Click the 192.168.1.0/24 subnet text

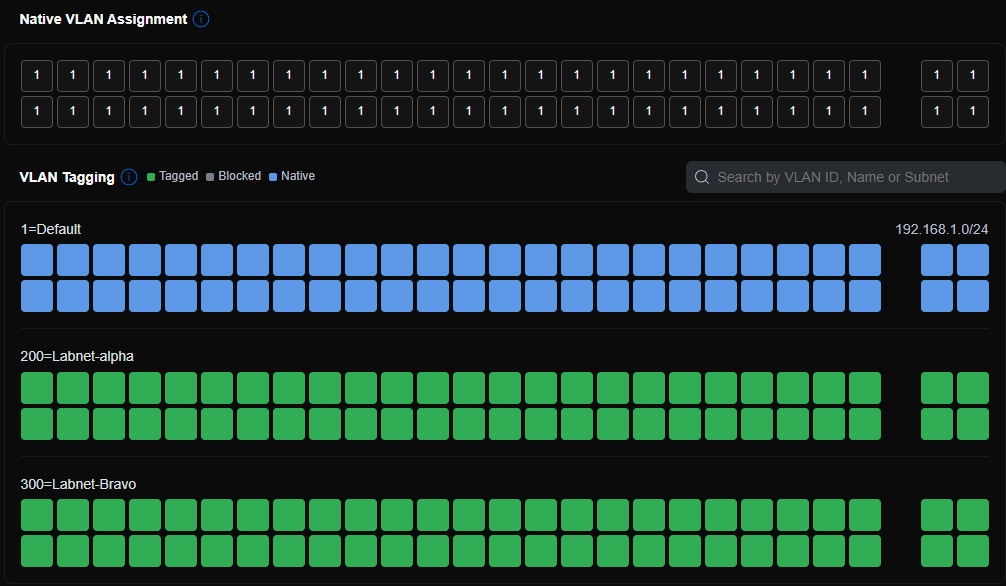941,229
